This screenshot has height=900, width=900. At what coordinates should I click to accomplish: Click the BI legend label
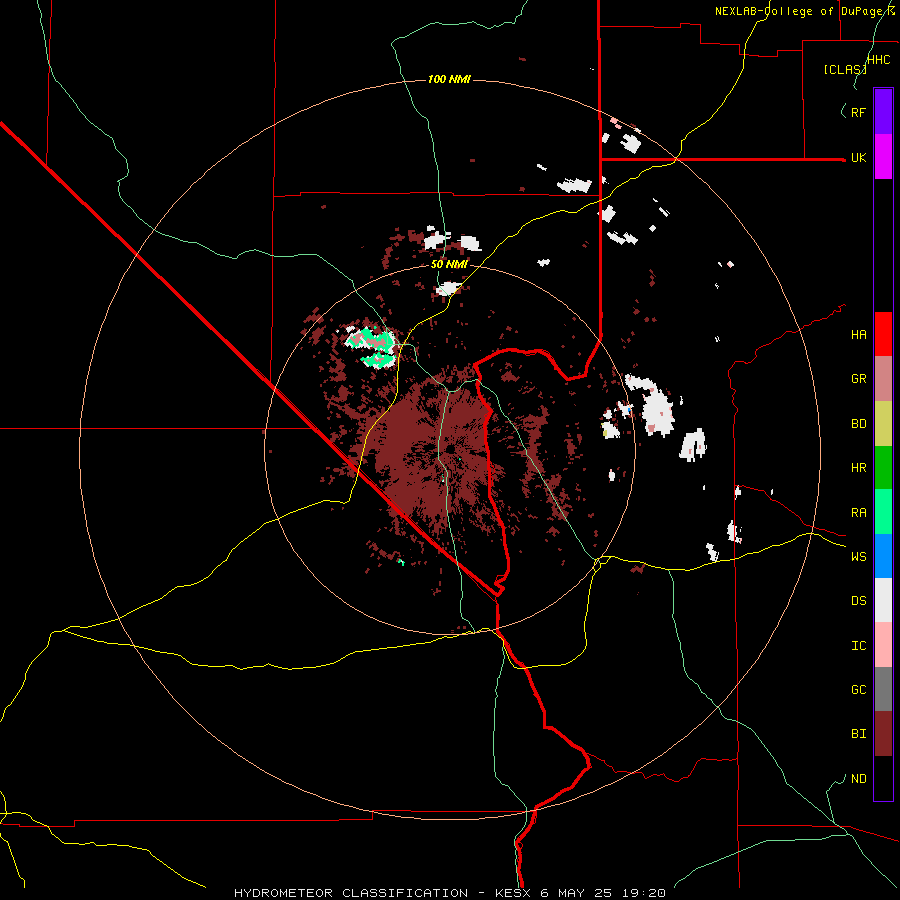pyautogui.click(x=858, y=734)
